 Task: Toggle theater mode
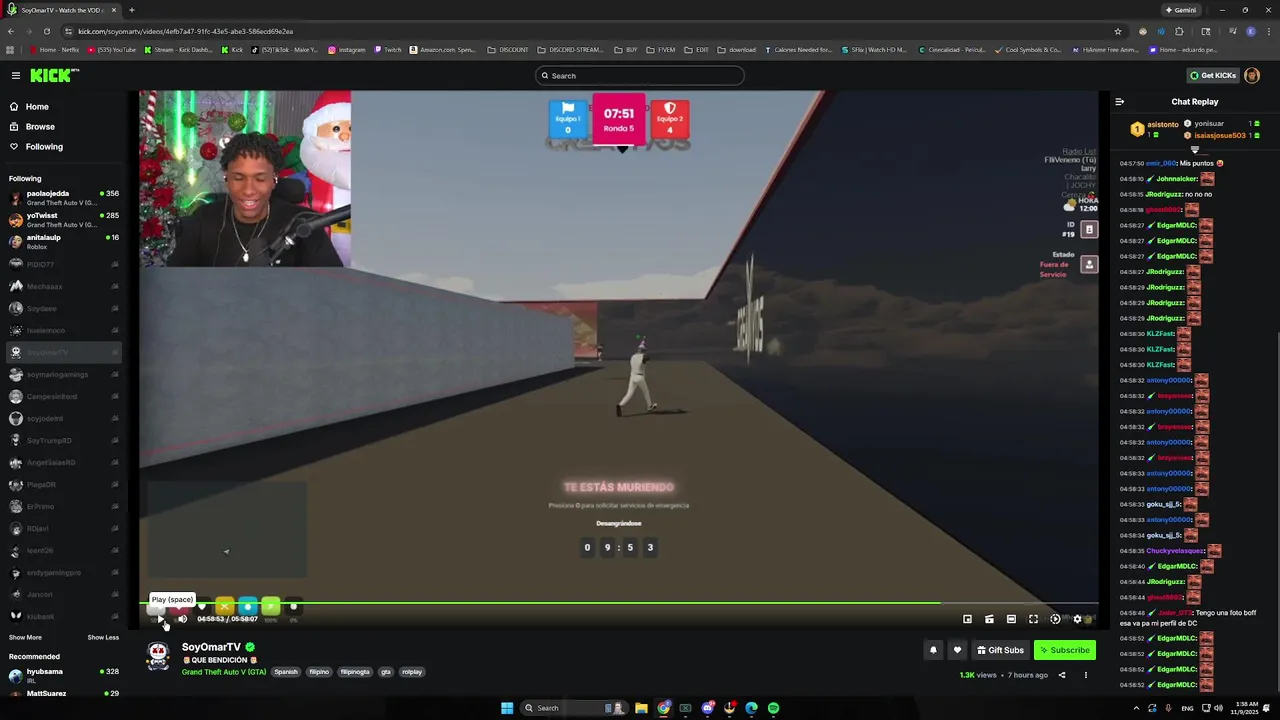coord(1011,619)
